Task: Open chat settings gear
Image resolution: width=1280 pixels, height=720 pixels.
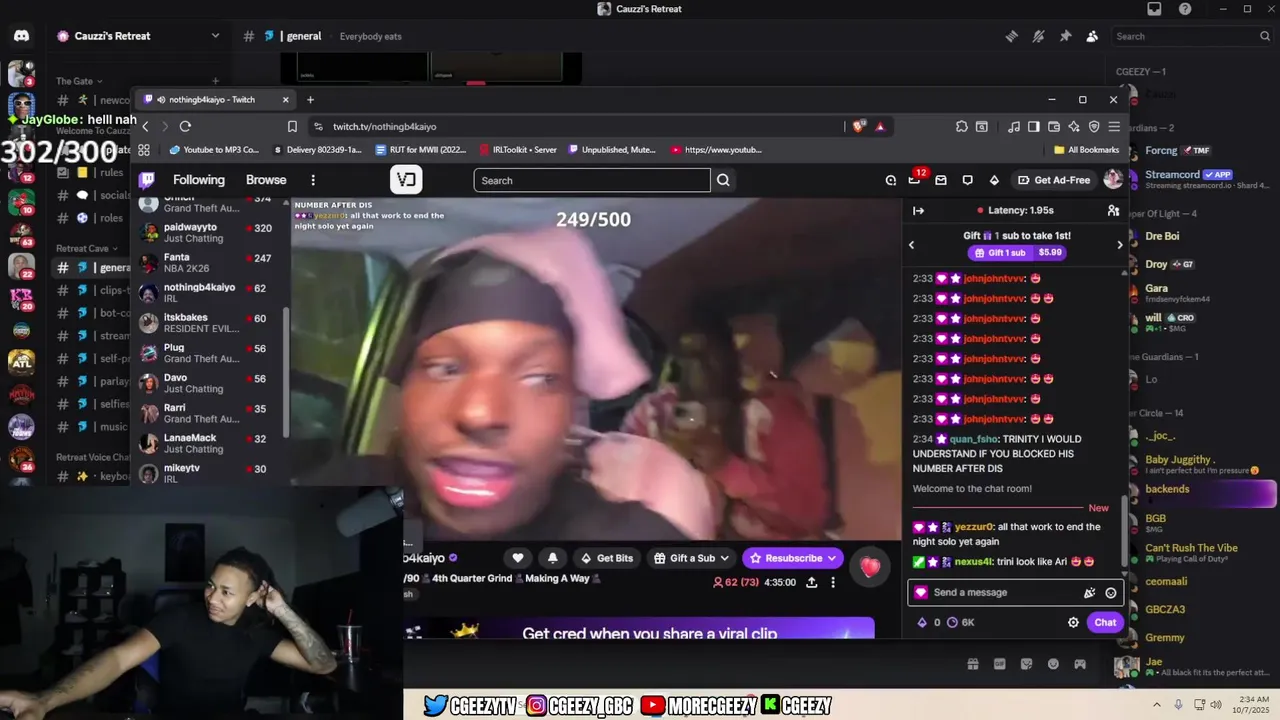Action: 1073,622
